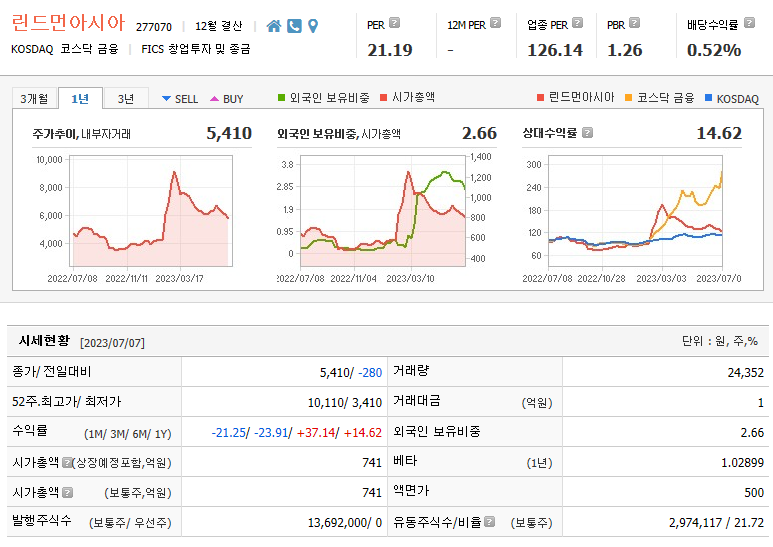This screenshot has height=547, width=773.
Task: Switch chart to 3년 tab
Action: 126,99
